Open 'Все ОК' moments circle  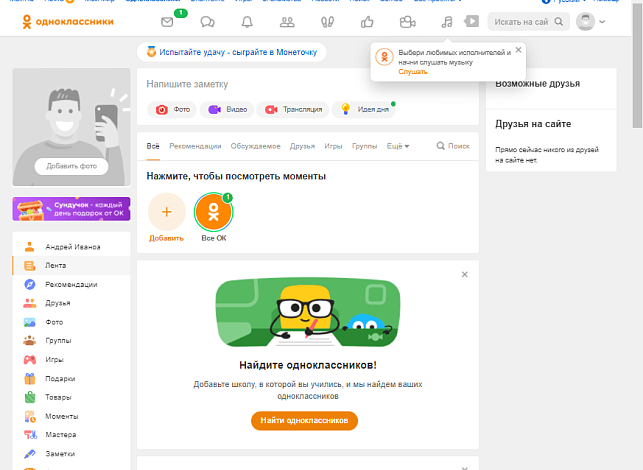(213, 212)
